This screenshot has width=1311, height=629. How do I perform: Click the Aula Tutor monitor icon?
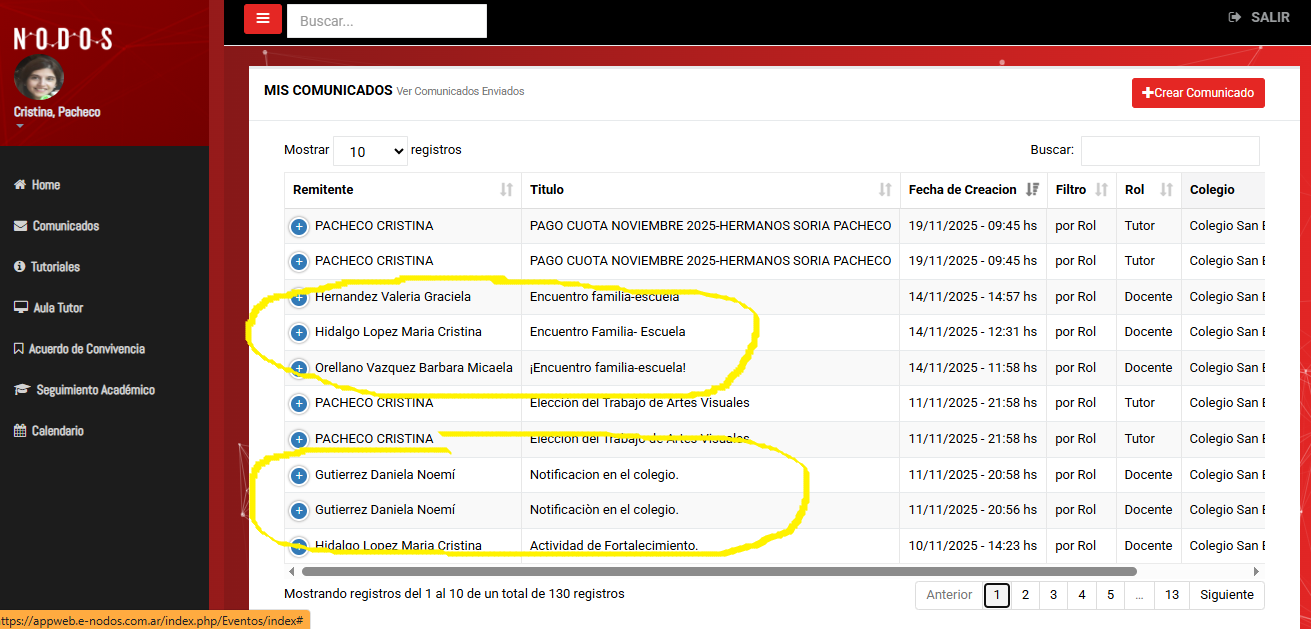pyautogui.click(x=20, y=308)
